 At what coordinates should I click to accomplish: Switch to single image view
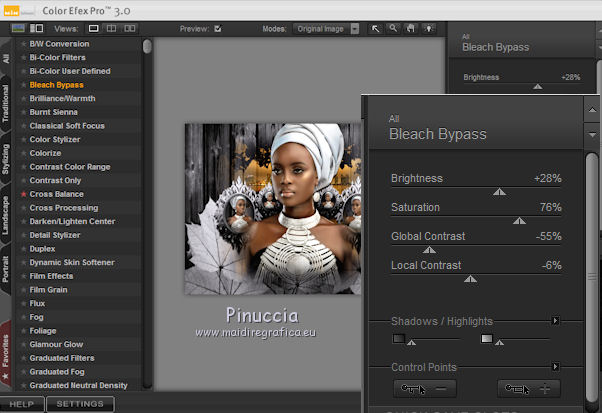click(94, 28)
